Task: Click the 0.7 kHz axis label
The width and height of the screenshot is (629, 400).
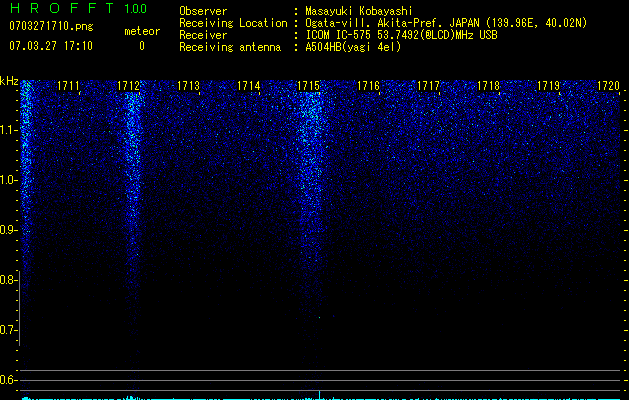Action: point(8,330)
